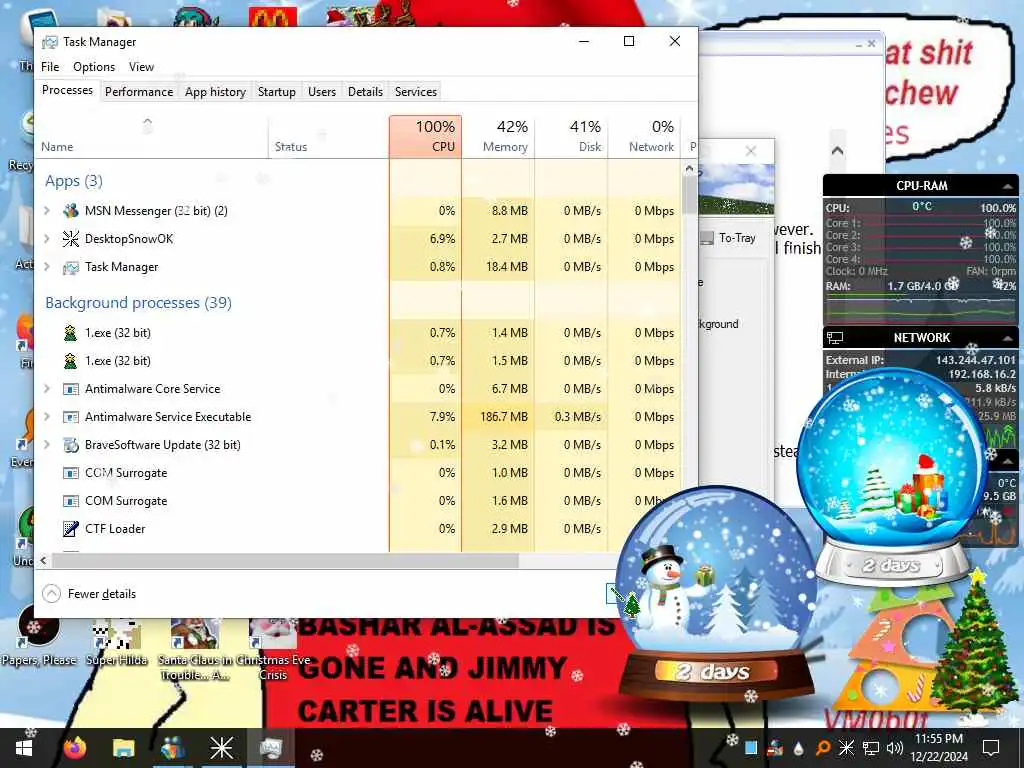
Task: Open the notification center icon
Action: coord(991,748)
